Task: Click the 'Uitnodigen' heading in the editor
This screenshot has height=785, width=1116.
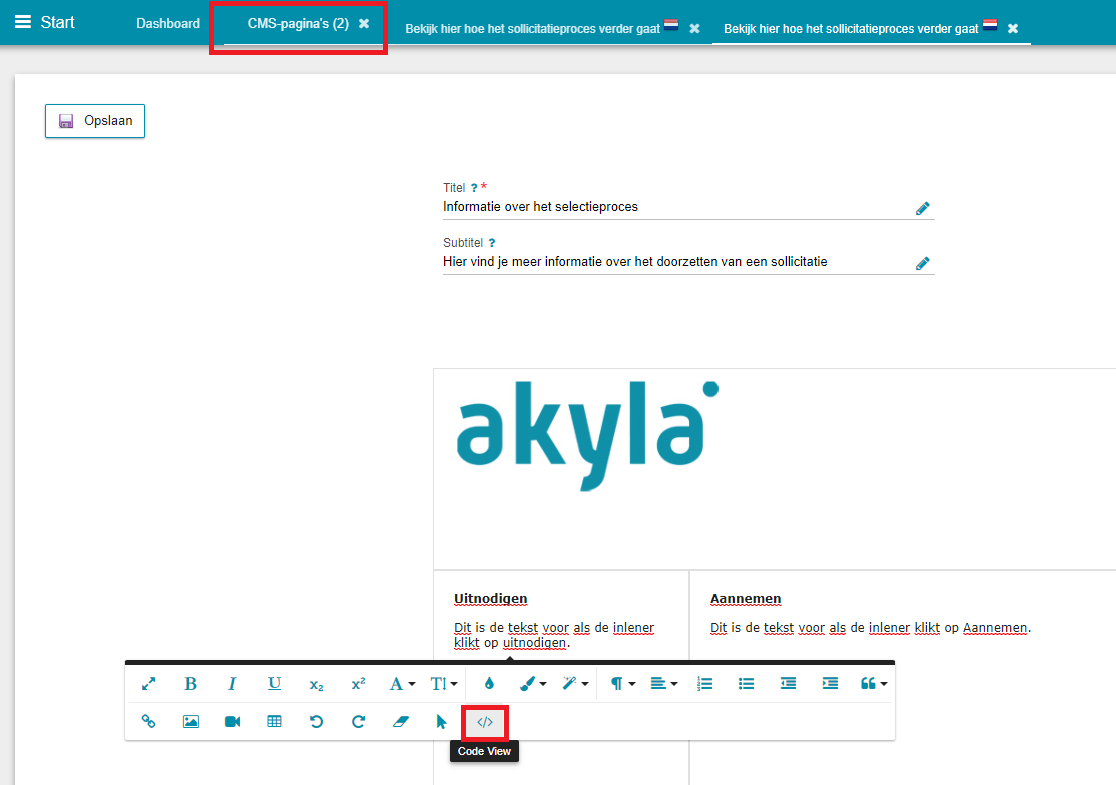Action: click(x=490, y=599)
